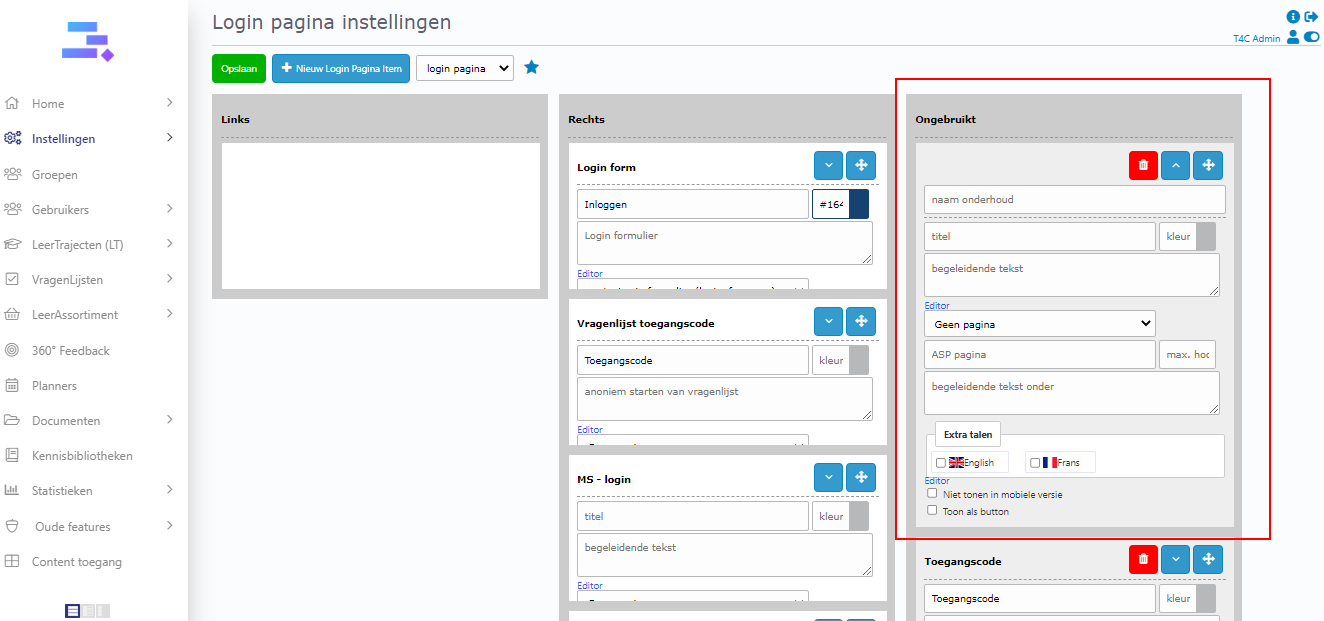Click the naam onderhoud input field
Image resolution: width=1324 pixels, height=621 pixels.
click(x=1074, y=199)
